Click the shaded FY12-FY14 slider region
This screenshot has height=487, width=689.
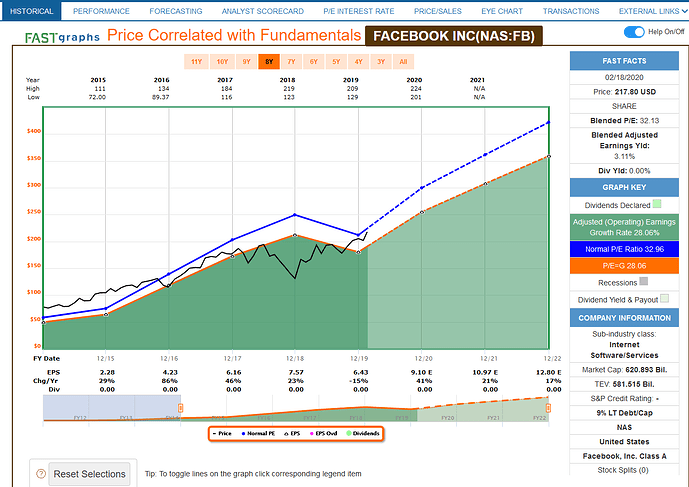click(x=112, y=408)
